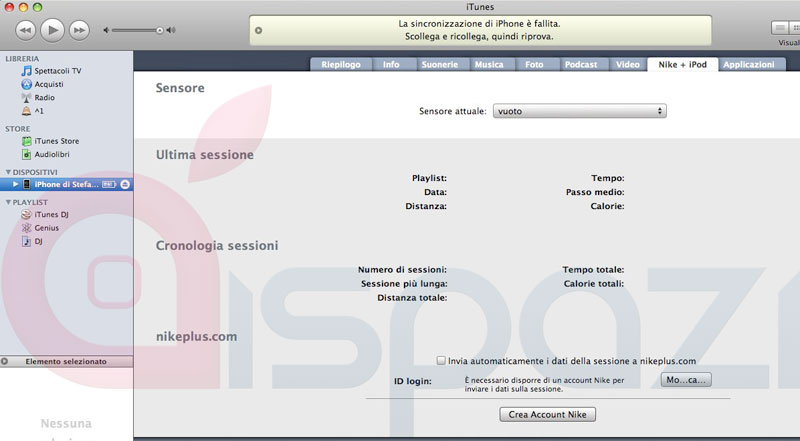Click the Elemento selezionato circle icon
800x441 pixels.
pos(5,361)
